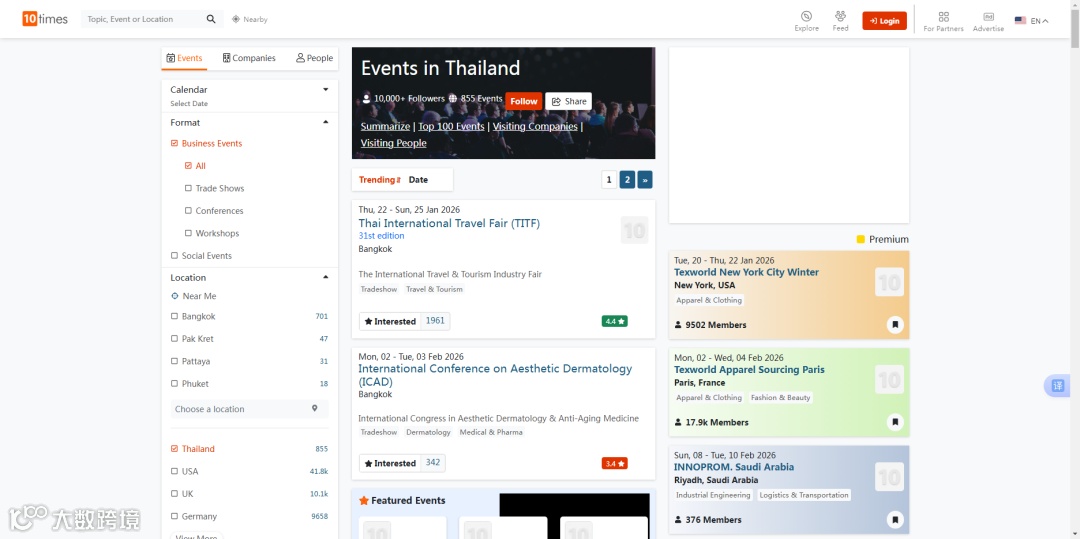Check the Trade Shows filter
Image resolution: width=1080 pixels, height=539 pixels.
tap(188, 188)
